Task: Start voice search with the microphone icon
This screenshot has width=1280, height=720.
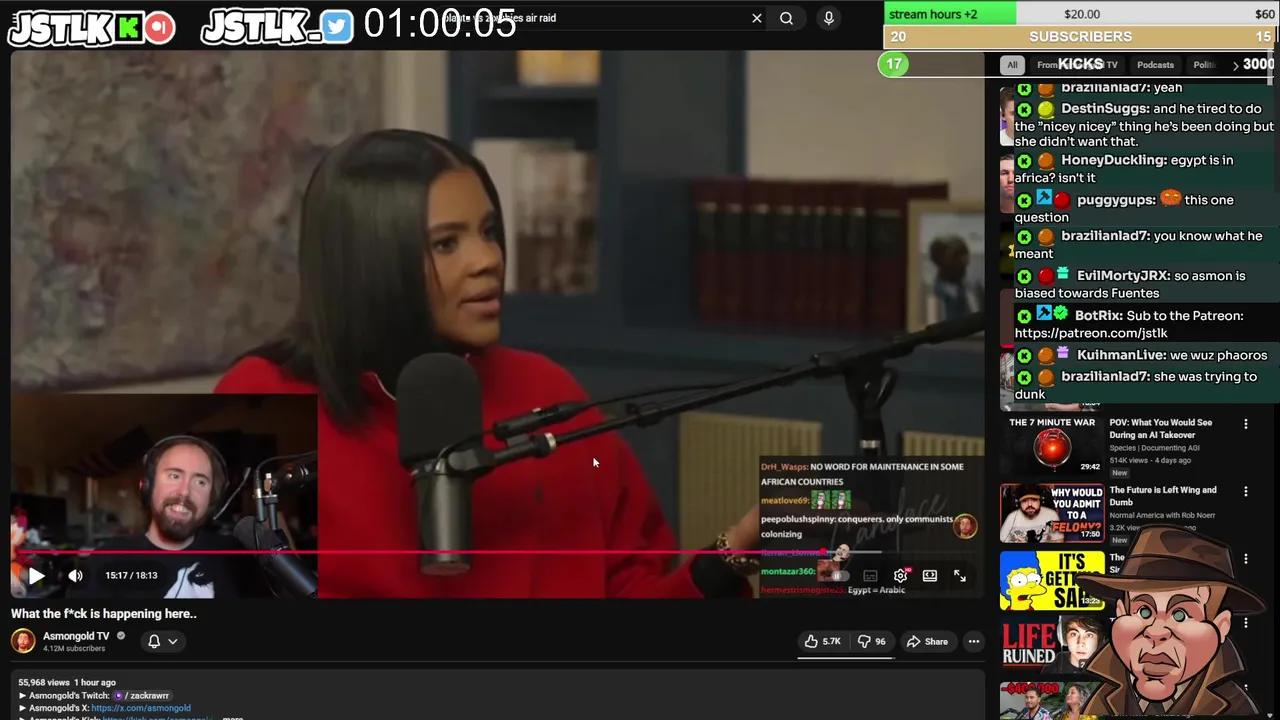Action: coord(828,18)
